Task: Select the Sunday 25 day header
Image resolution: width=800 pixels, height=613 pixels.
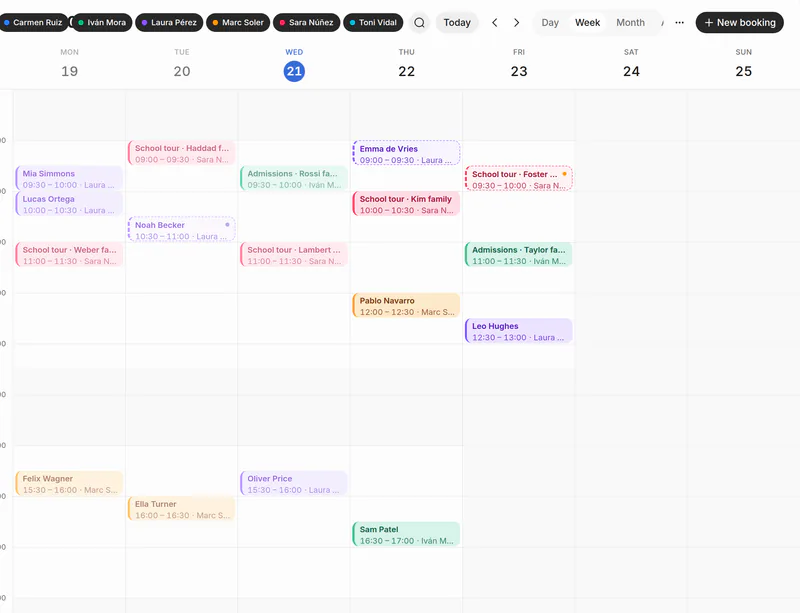Action: click(x=743, y=65)
